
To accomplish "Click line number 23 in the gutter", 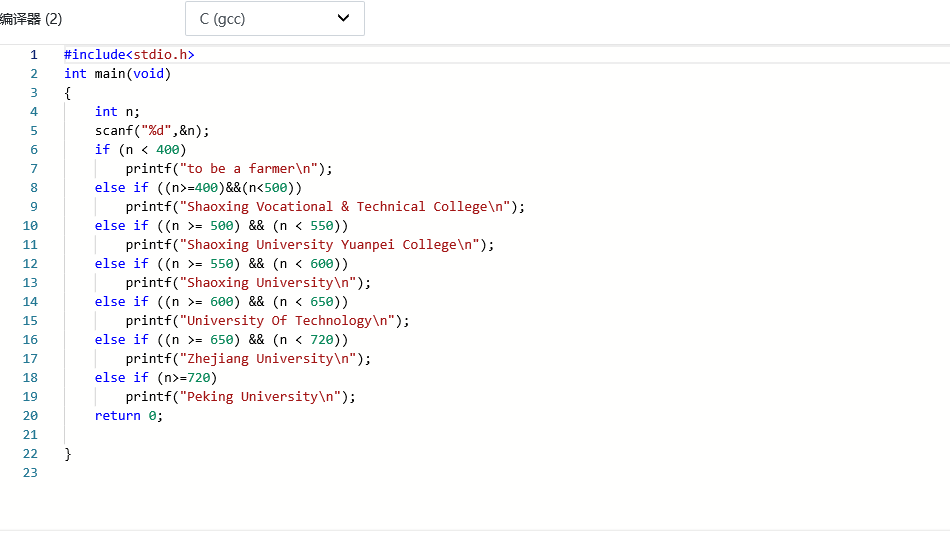I will (x=30, y=473).
